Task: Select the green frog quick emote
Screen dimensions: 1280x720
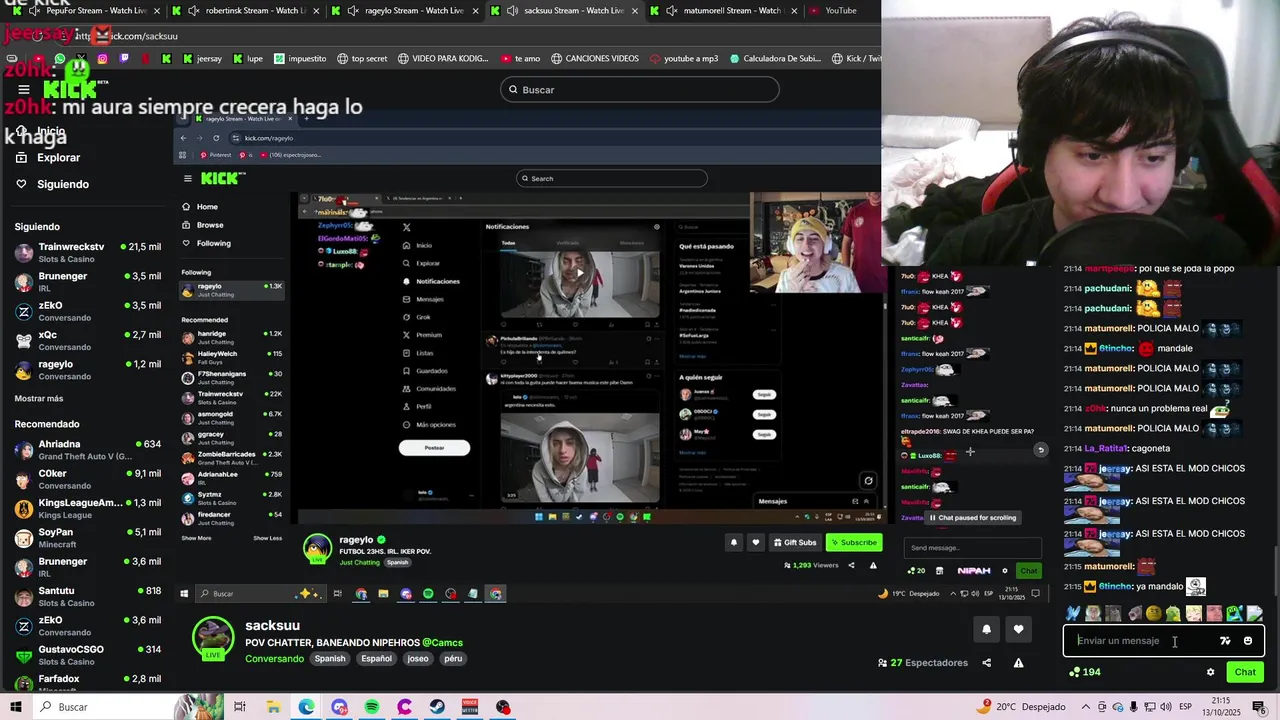Action: [x=1173, y=613]
